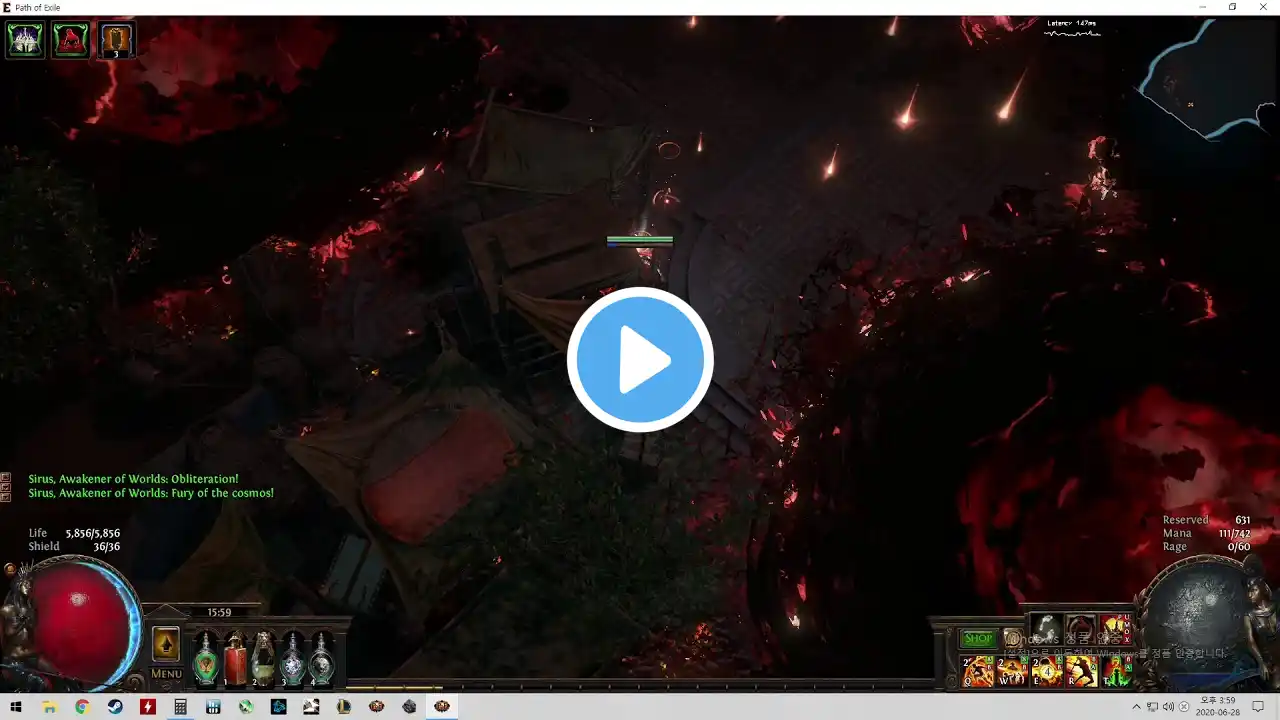
Task: Activate the T skill slot
Action: pyautogui.click(x=1116, y=671)
